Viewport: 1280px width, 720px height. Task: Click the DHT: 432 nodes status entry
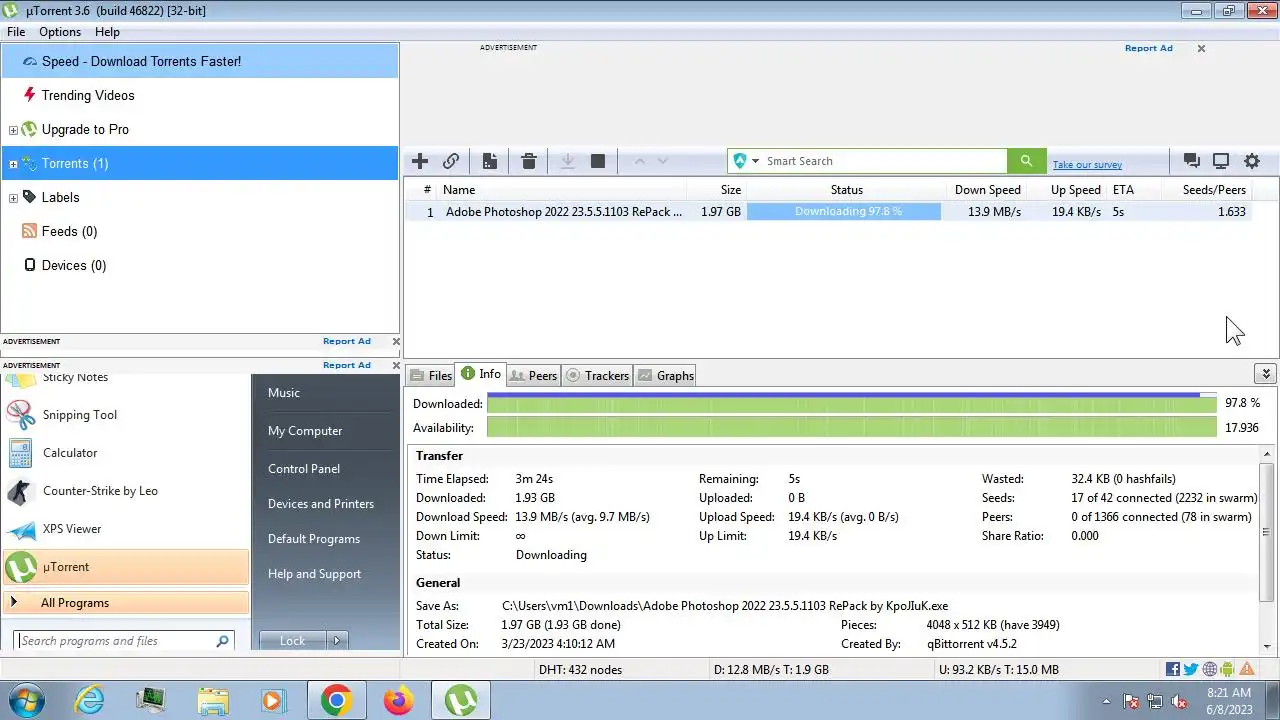[x=580, y=670]
